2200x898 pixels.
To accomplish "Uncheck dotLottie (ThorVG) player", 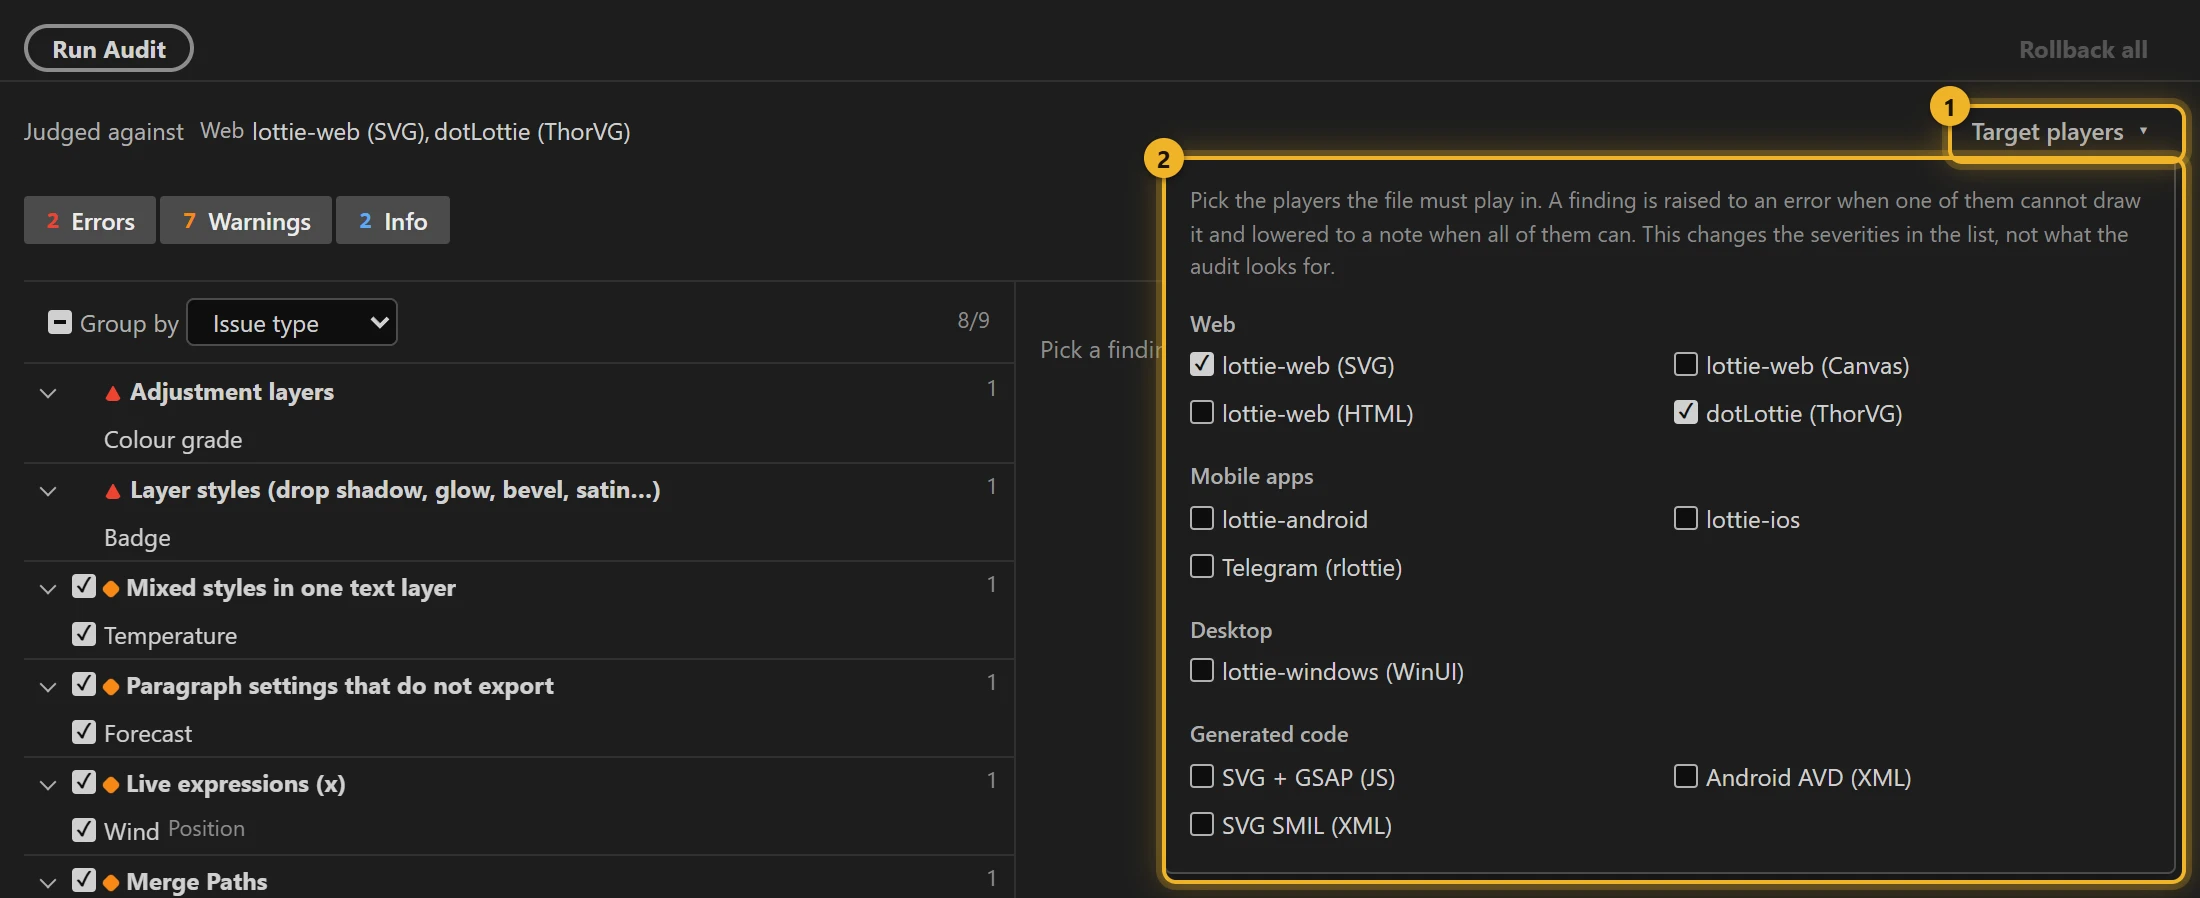I will (1686, 413).
